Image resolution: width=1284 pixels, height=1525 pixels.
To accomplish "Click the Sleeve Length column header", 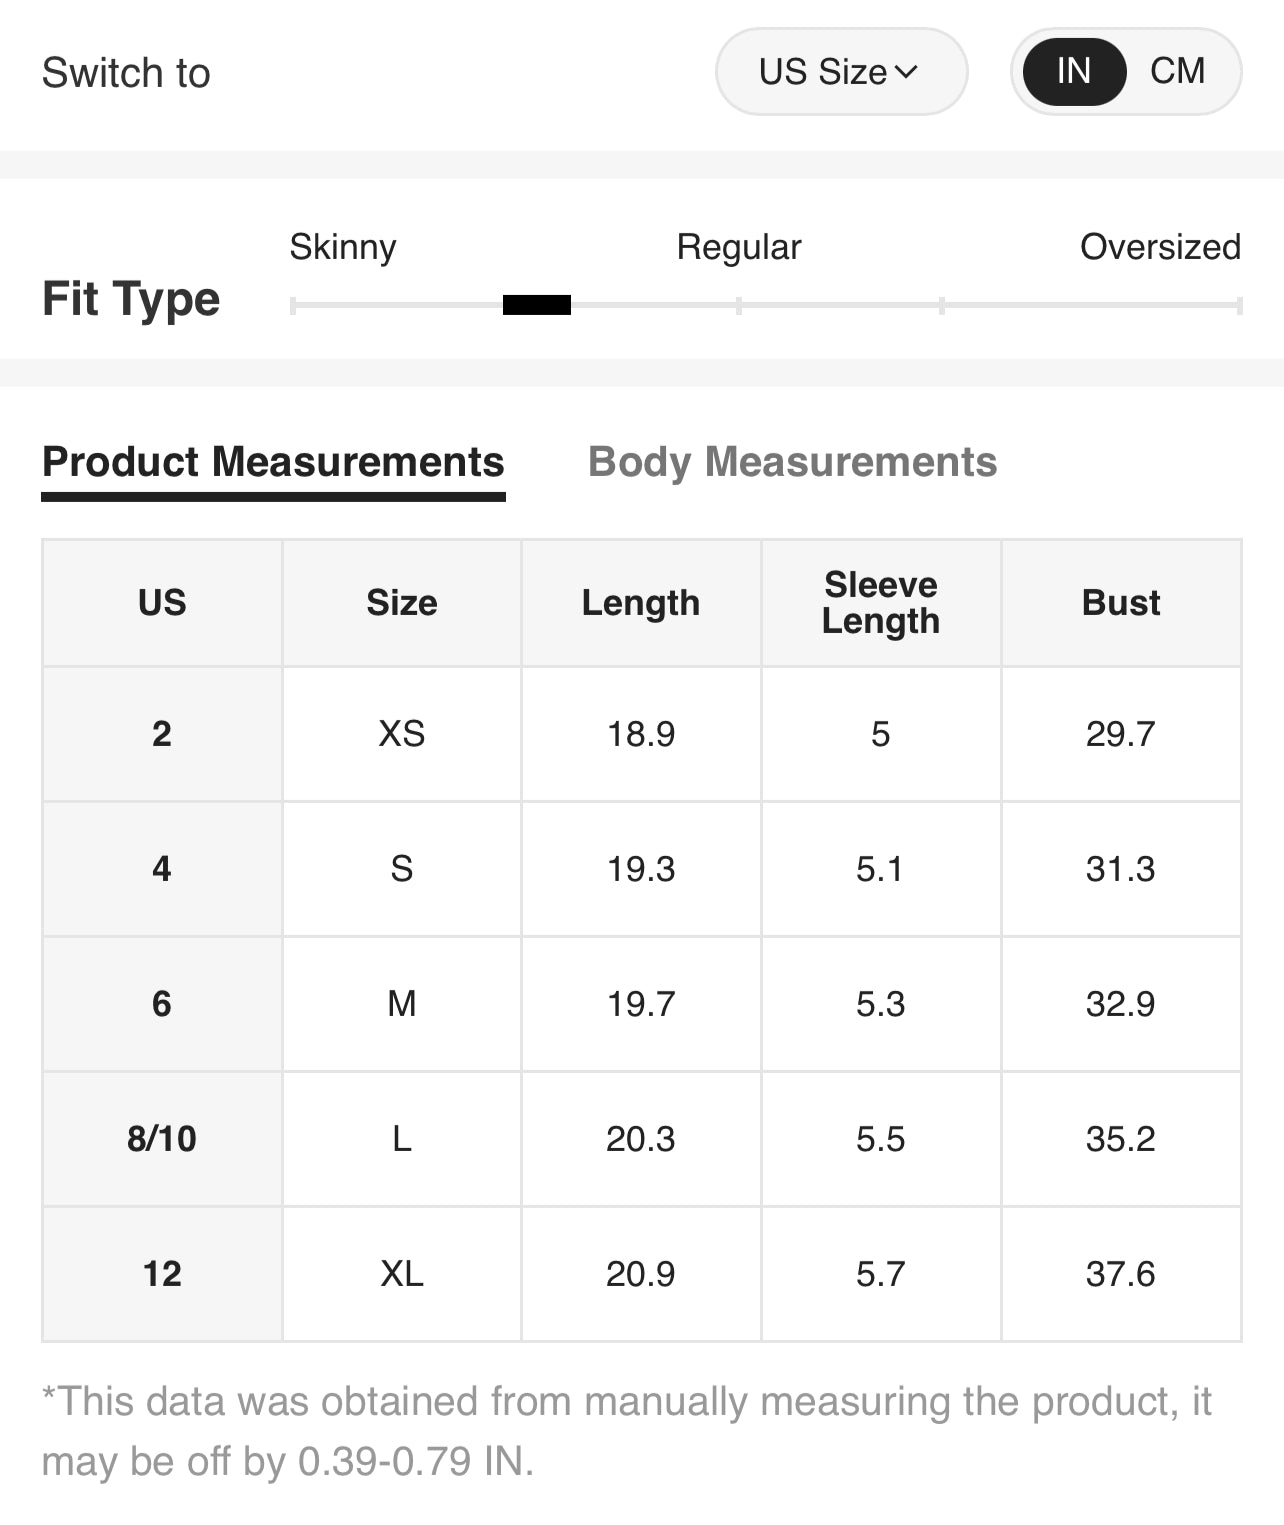I will (x=881, y=603).
